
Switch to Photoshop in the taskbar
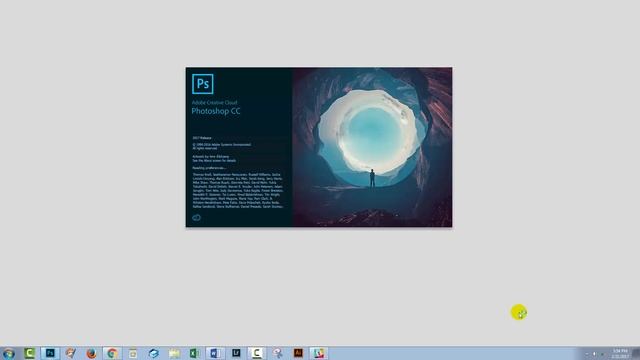[50, 353]
